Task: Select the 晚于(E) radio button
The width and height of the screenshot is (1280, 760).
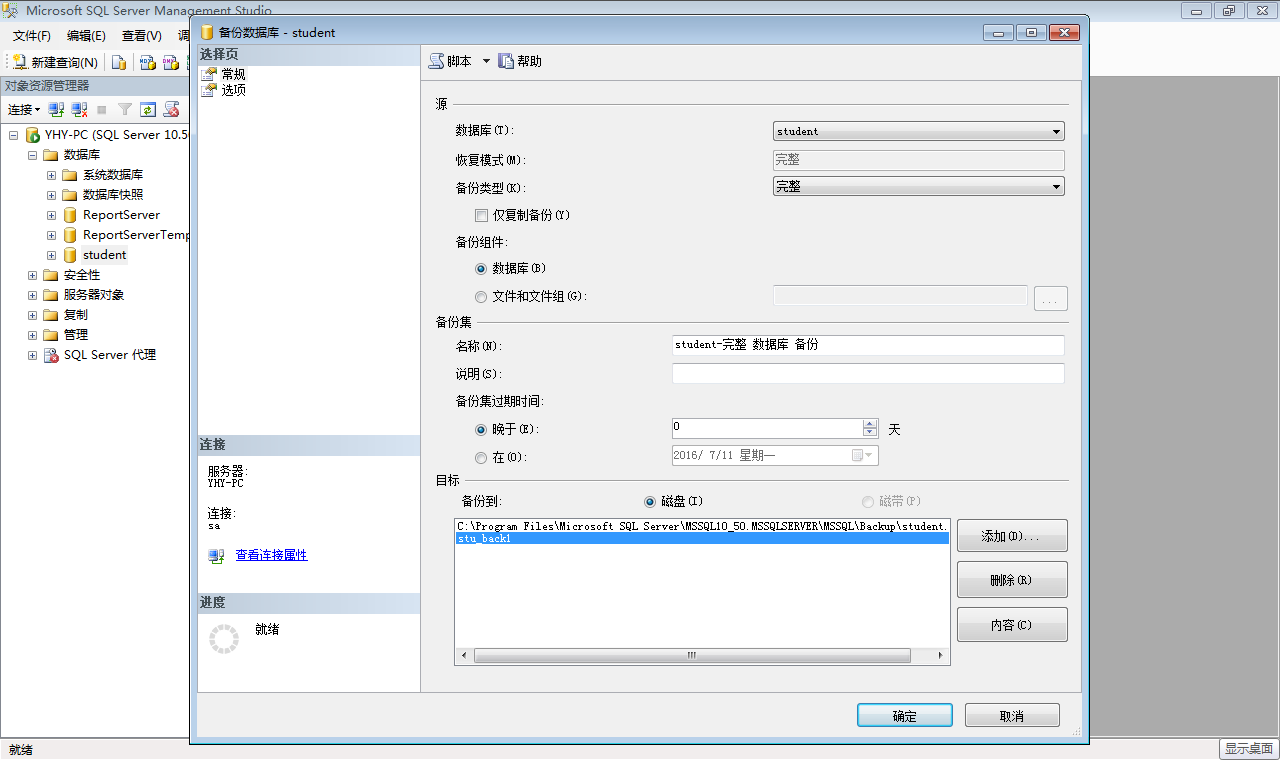Action: tap(481, 429)
